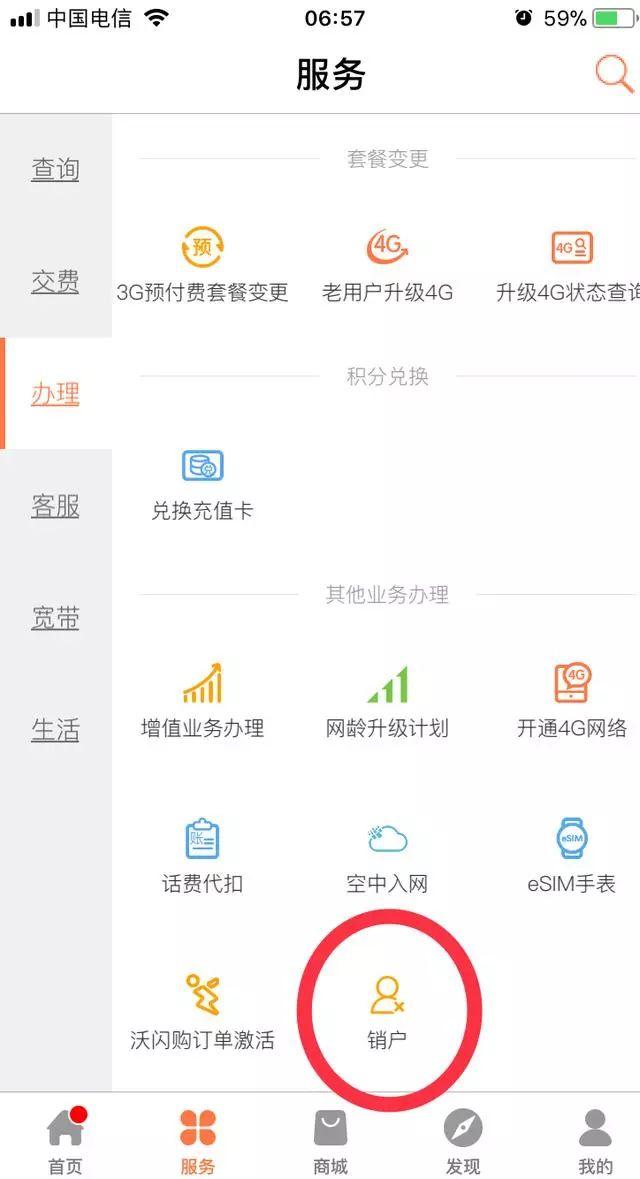This screenshot has height=1179, width=640.
Task: Select 交费 in the left sidebar
Action: [56, 282]
